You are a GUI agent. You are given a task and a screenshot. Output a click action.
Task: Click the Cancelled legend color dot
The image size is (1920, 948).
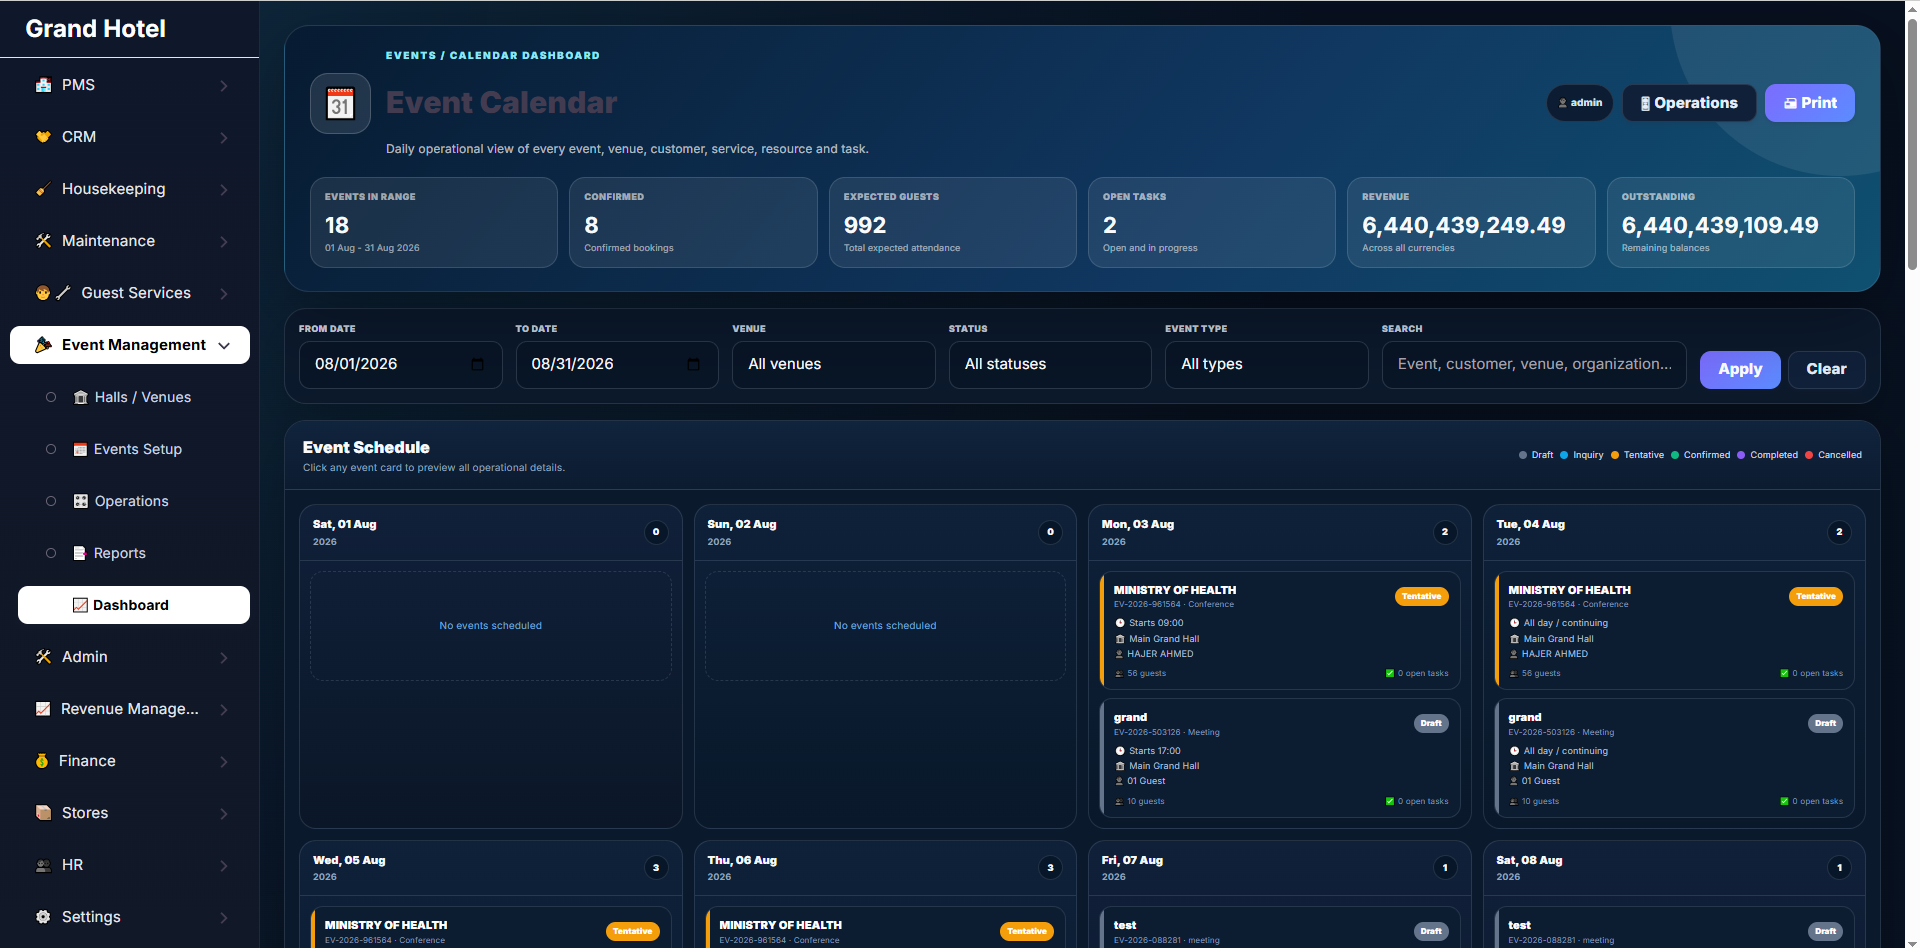(x=1809, y=455)
